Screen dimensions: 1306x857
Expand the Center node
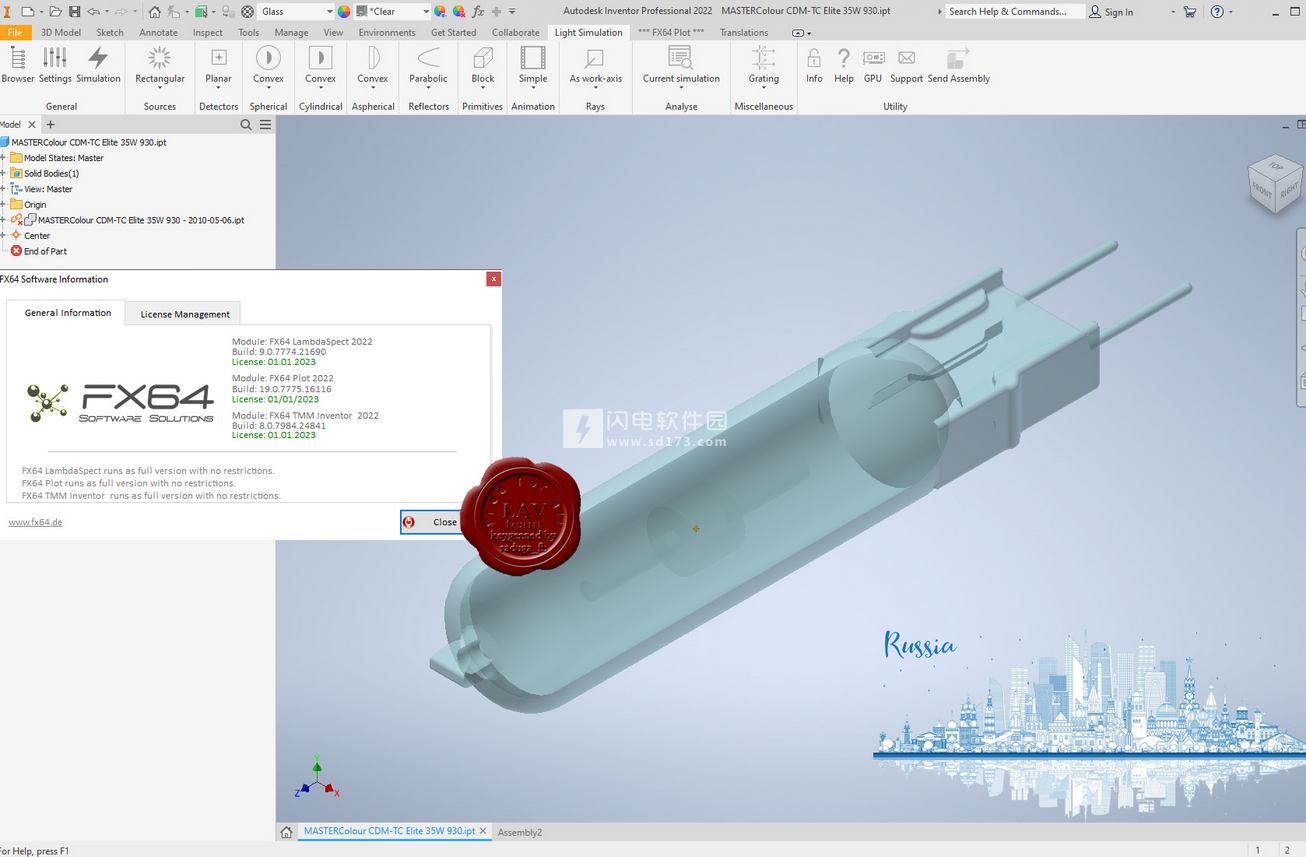pyautogui.click(x=4, y=235)
